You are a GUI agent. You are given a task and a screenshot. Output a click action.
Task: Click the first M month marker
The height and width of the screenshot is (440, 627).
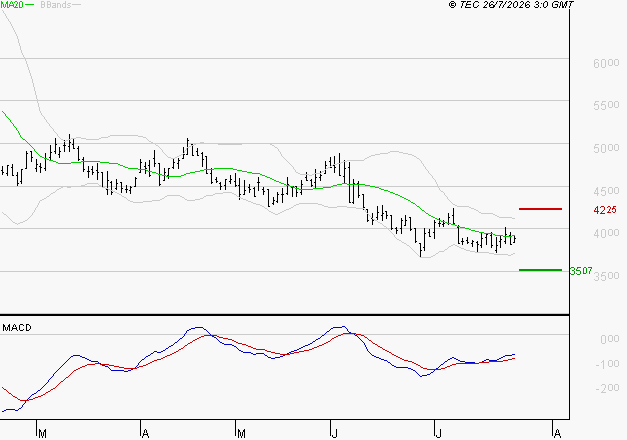[42, 433]
